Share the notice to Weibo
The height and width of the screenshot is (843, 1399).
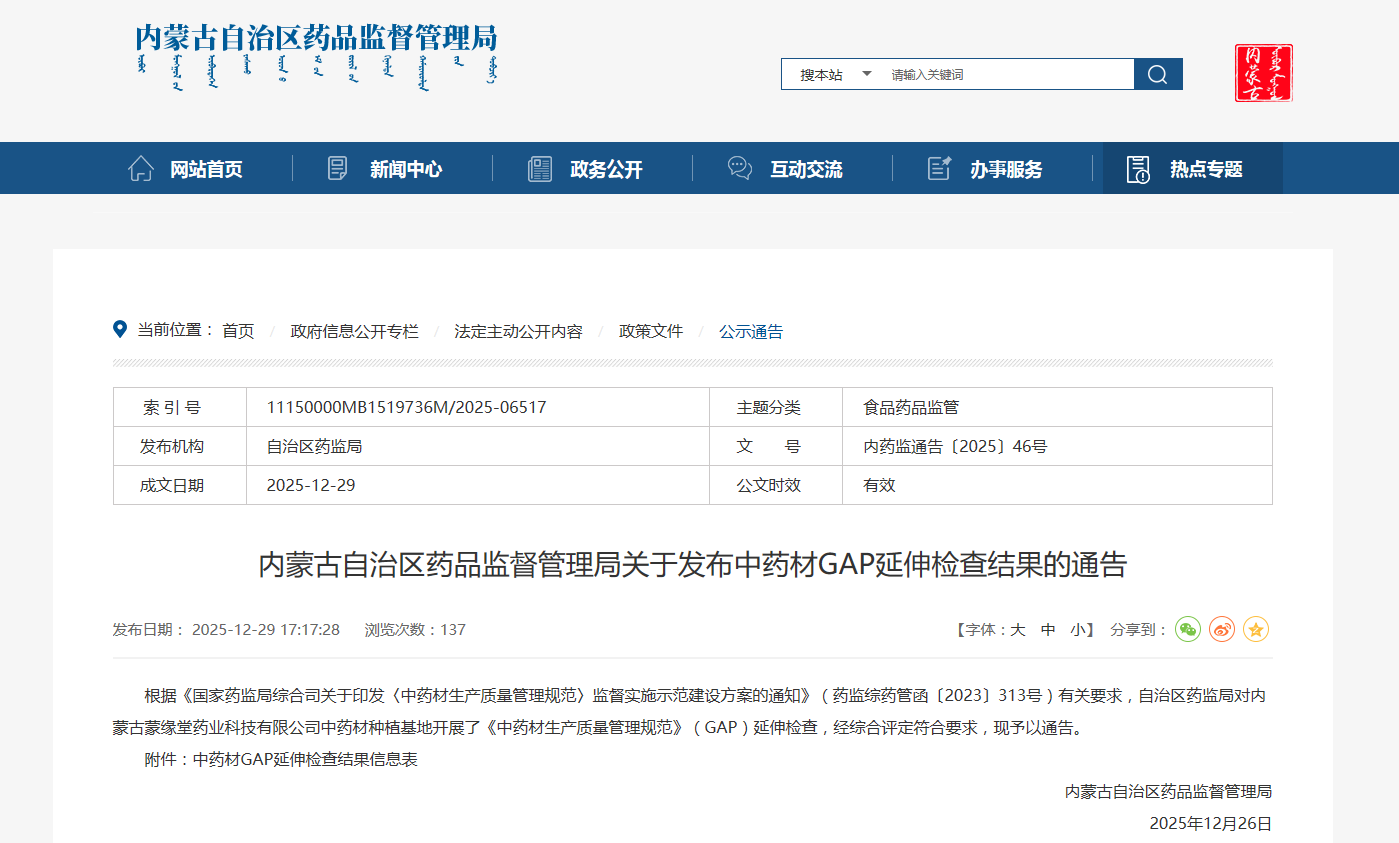click(x=1222, y=629)
